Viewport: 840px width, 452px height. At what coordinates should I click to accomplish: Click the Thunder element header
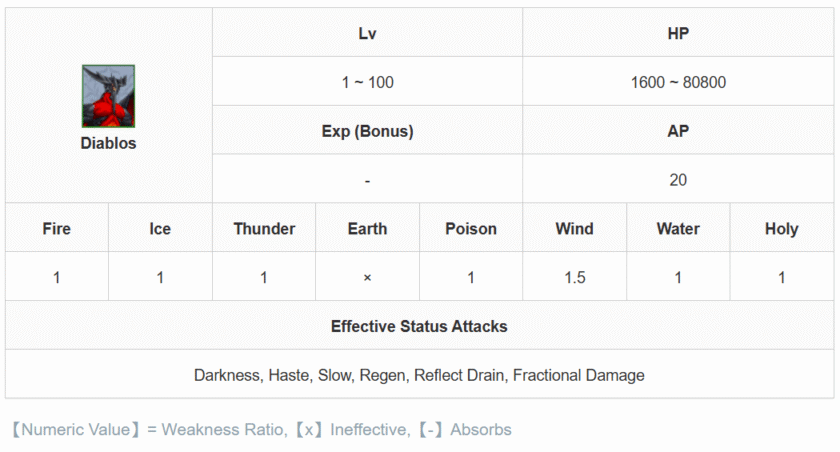[x=264, y=229]
